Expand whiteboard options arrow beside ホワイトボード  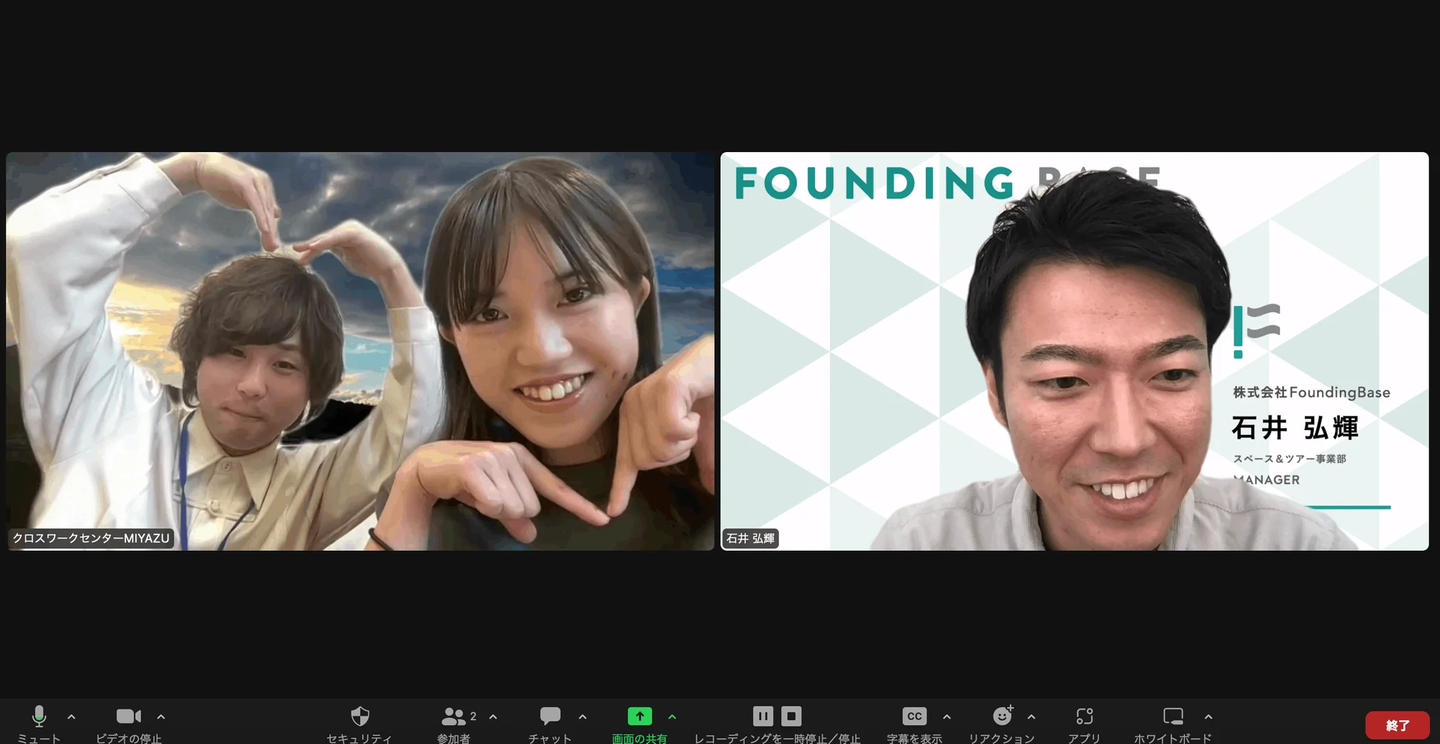(x=1208, y=716)
